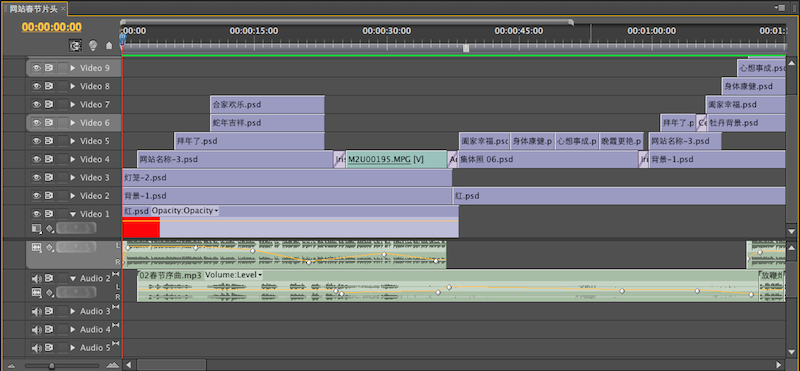Open Set Display Style icon under Audio 2
This screenshot has height=371, width=800.
[x=36, y=292]
